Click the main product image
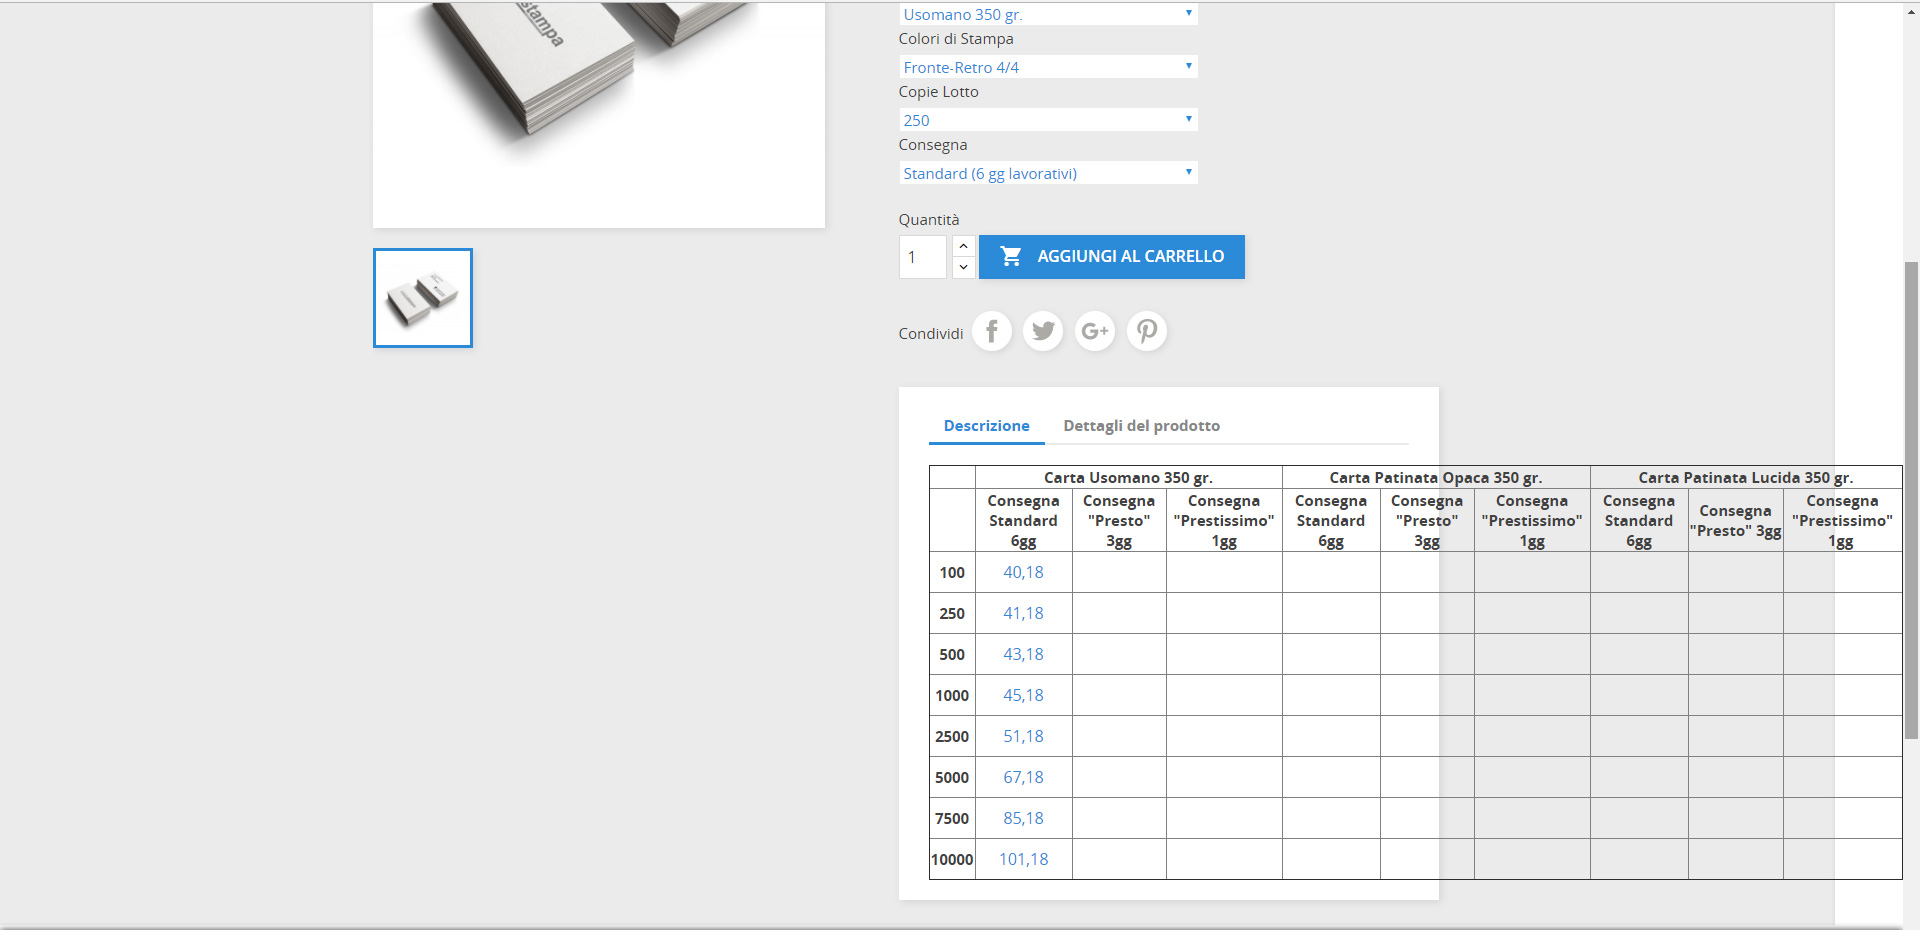The height and width of the screenshot is (930, 1920). (x=599, y=114)
